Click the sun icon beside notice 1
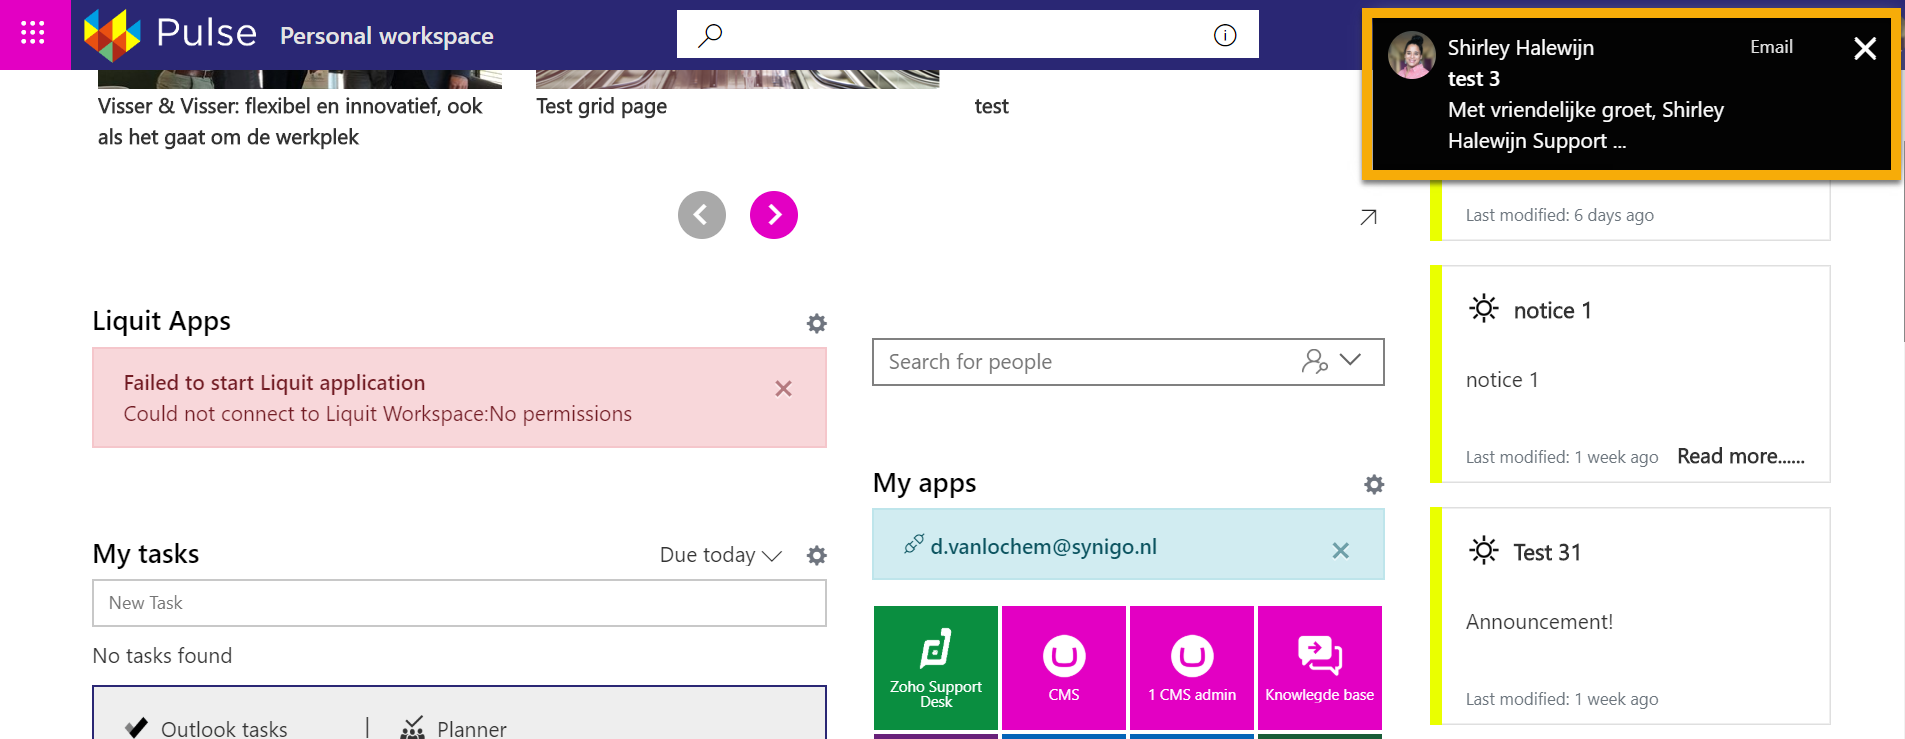Image resolution: width=1905 pixels, height=739 pixels. coord(1484,308)
